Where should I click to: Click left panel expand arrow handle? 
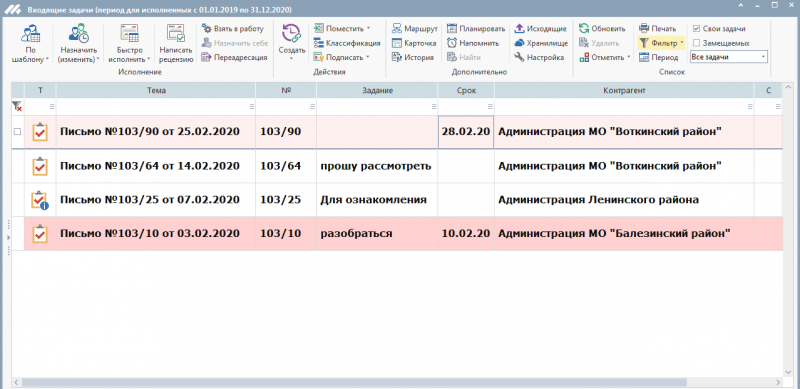point(8,238)
